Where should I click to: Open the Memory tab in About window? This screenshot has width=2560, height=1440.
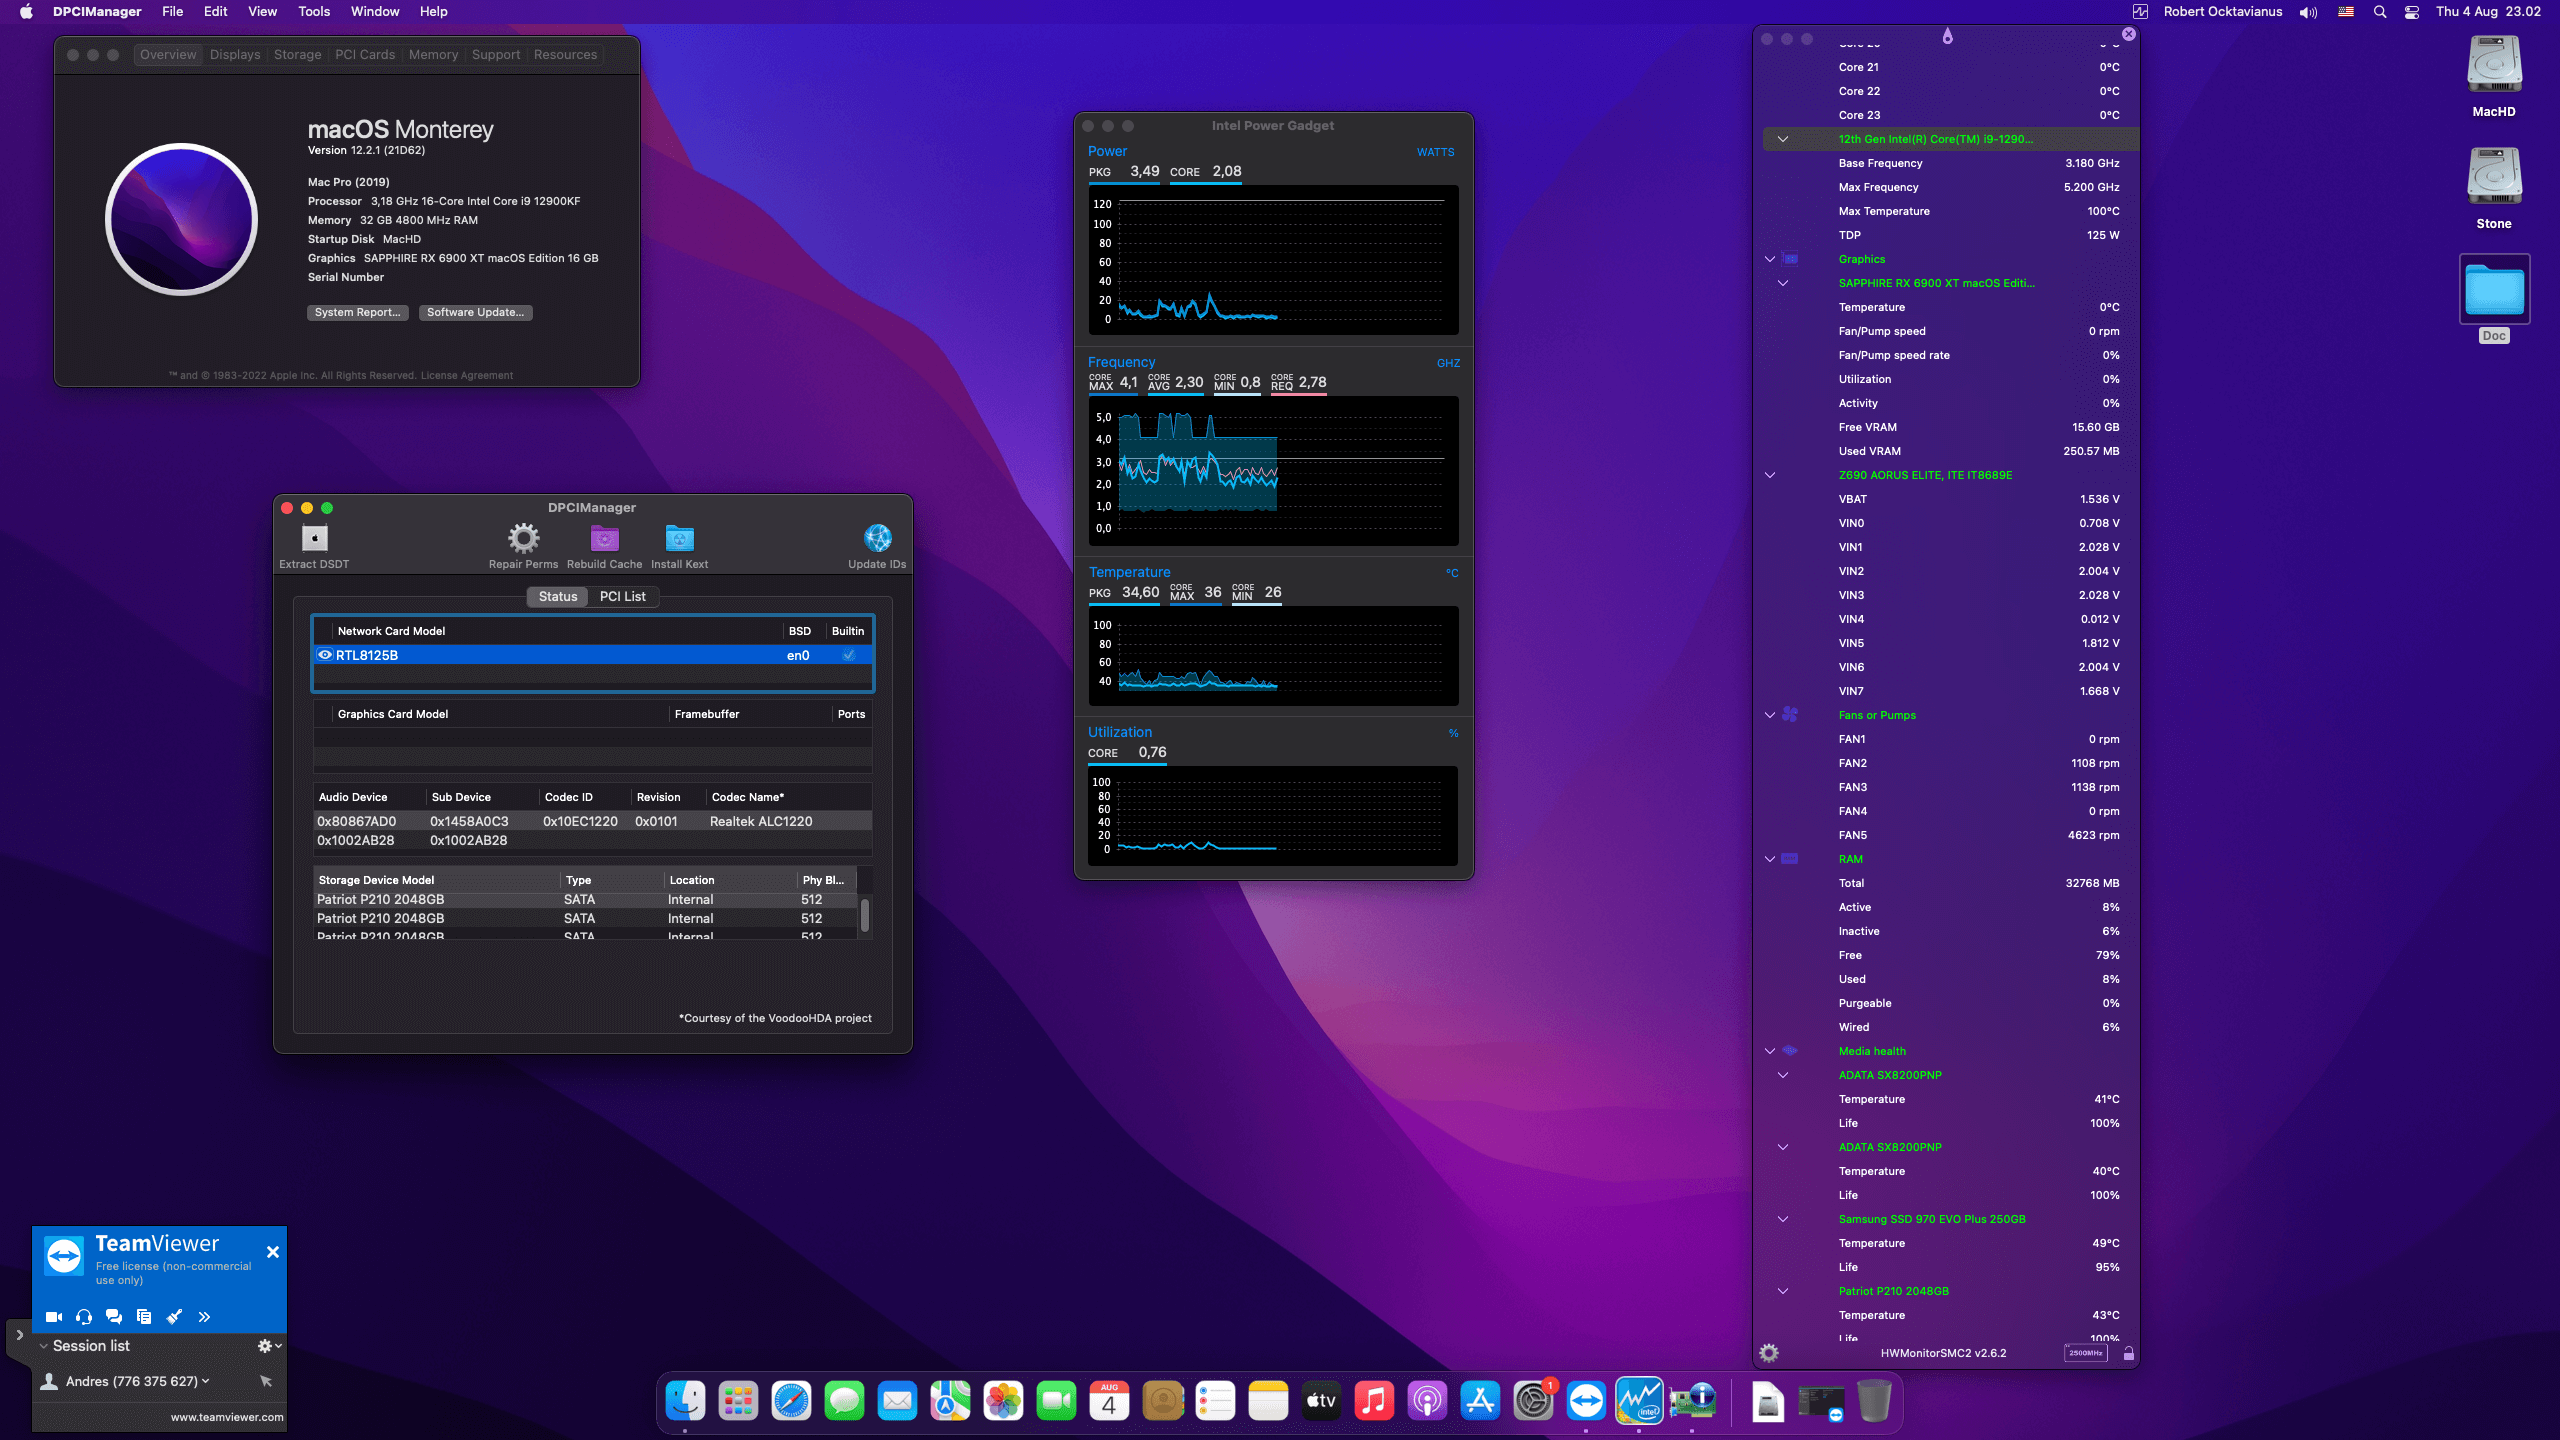point(433,55)
